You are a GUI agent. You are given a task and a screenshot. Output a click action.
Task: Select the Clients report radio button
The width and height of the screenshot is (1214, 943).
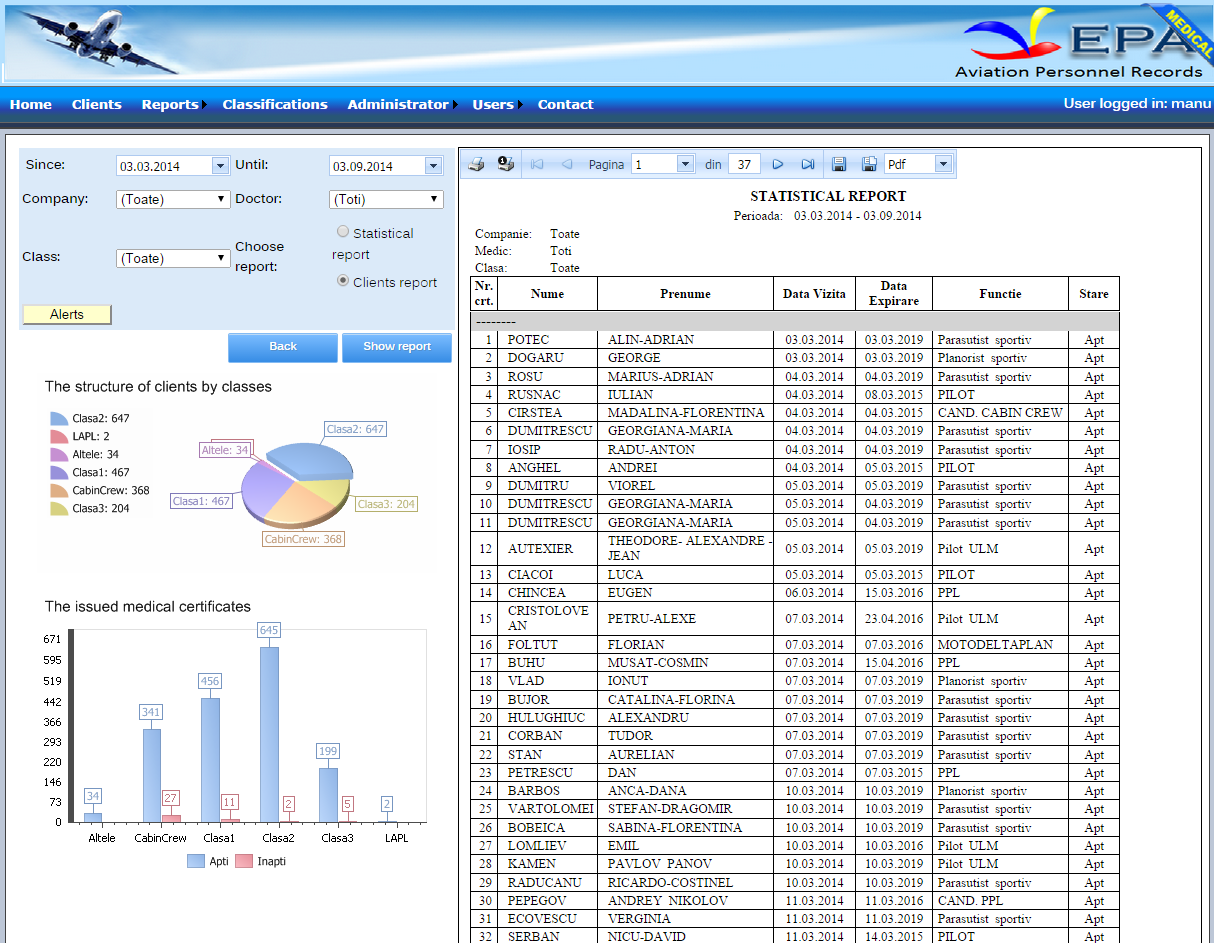tap(343, 281)
